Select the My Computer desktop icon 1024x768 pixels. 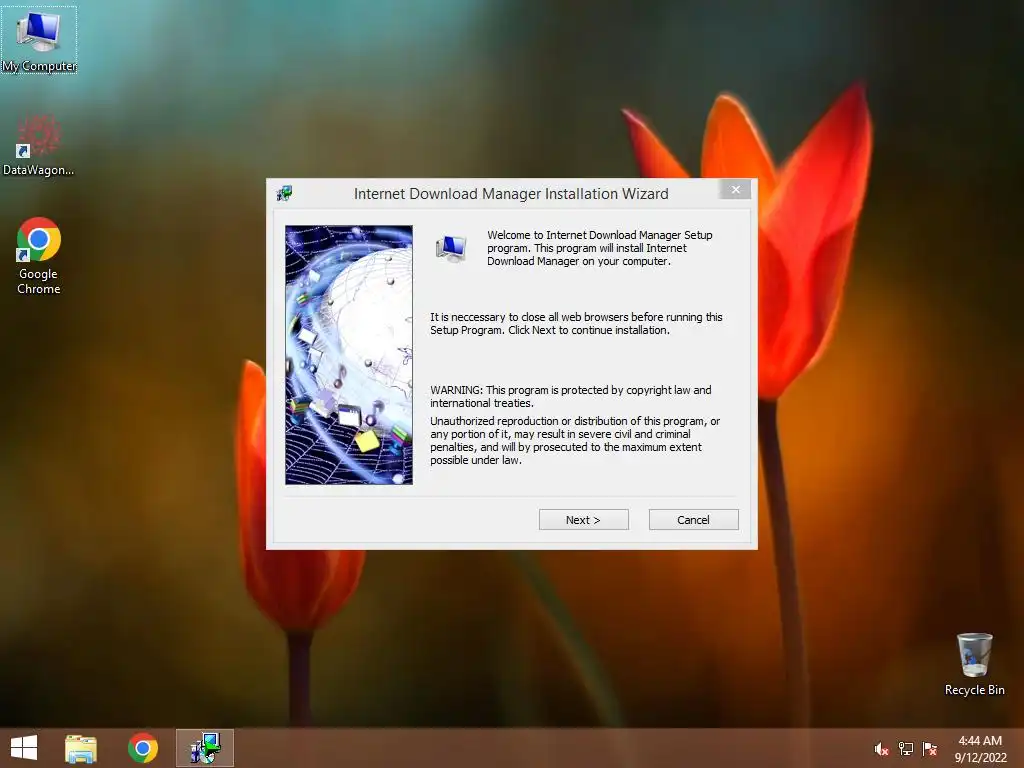pyautogui.click(x=39, y=40)
